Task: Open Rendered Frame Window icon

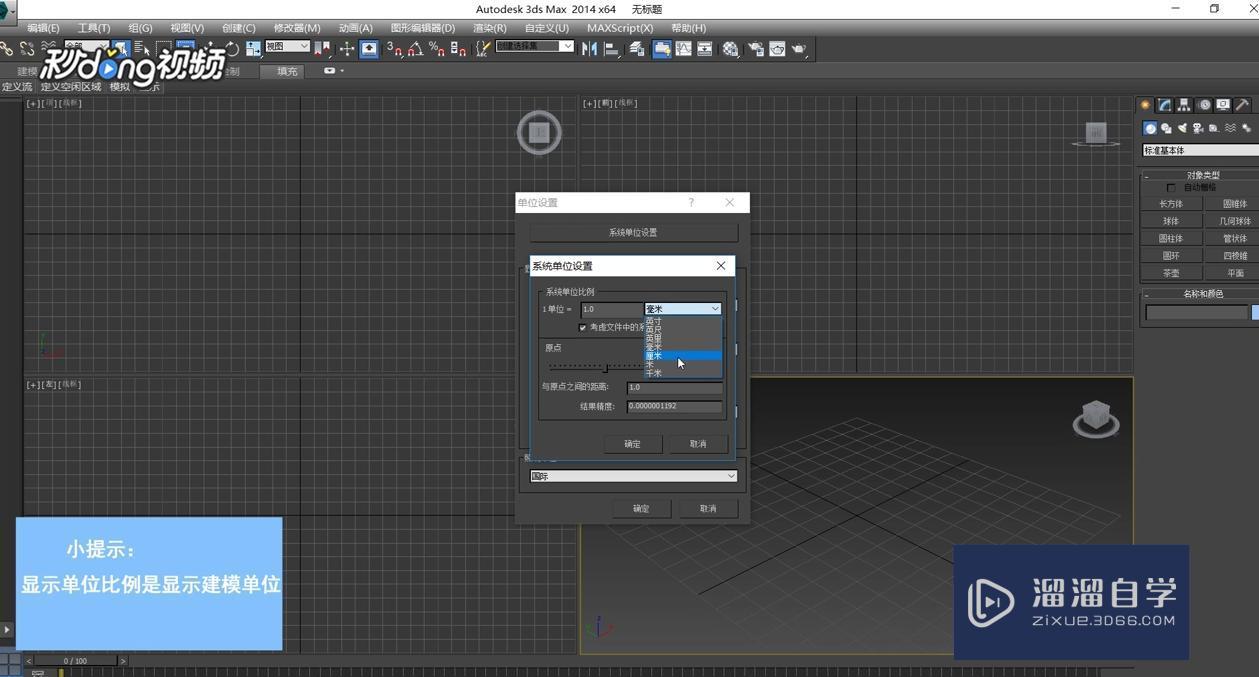Action: pos(777,48)
